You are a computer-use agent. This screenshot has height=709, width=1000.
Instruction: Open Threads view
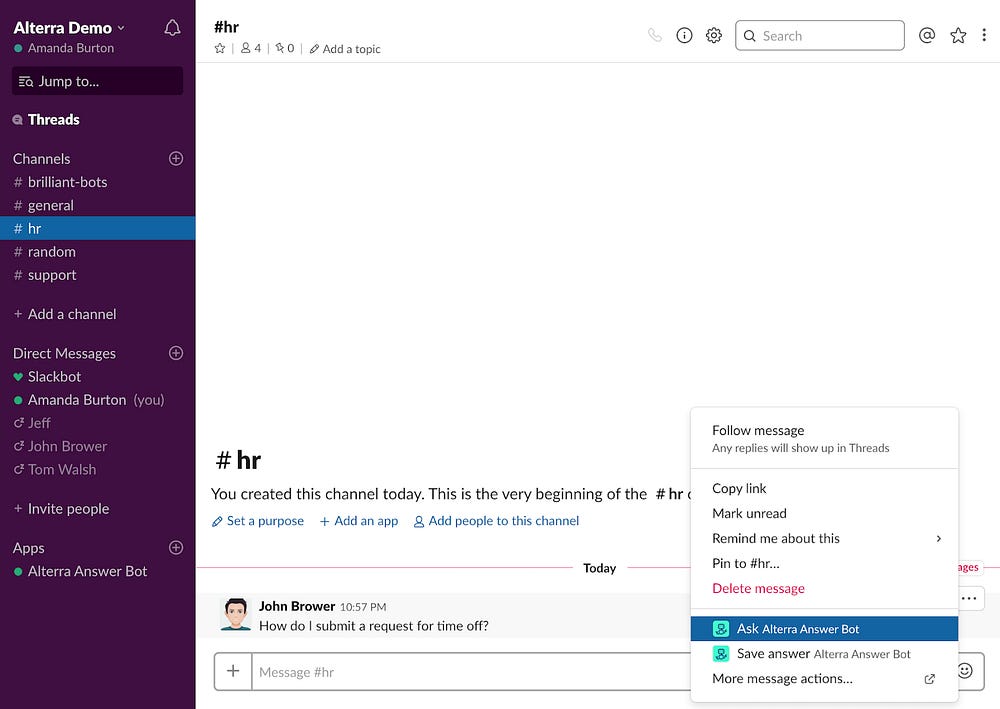47,119
